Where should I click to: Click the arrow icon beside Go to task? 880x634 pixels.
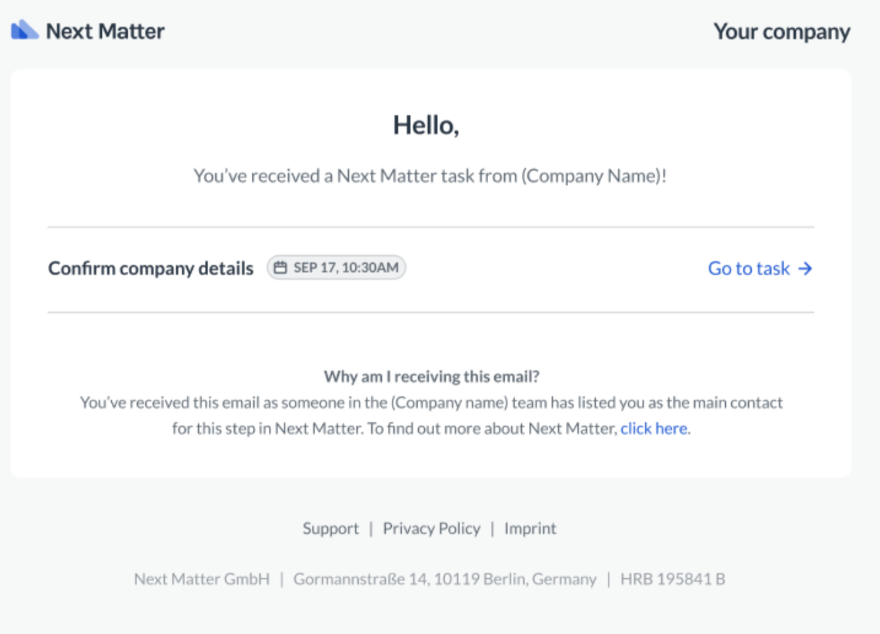[x=805, y=269]
